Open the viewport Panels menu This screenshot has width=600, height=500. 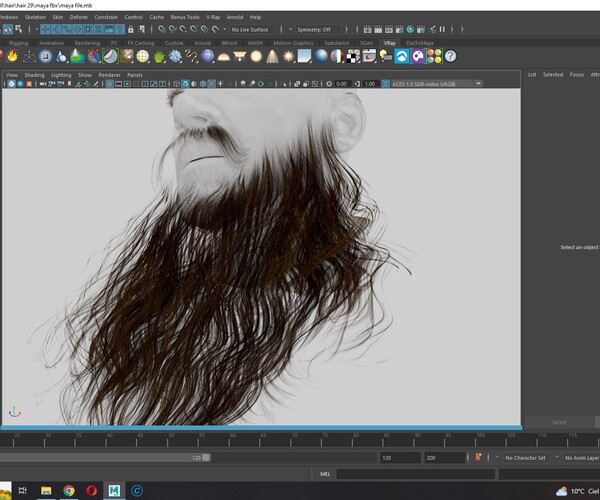135,75
